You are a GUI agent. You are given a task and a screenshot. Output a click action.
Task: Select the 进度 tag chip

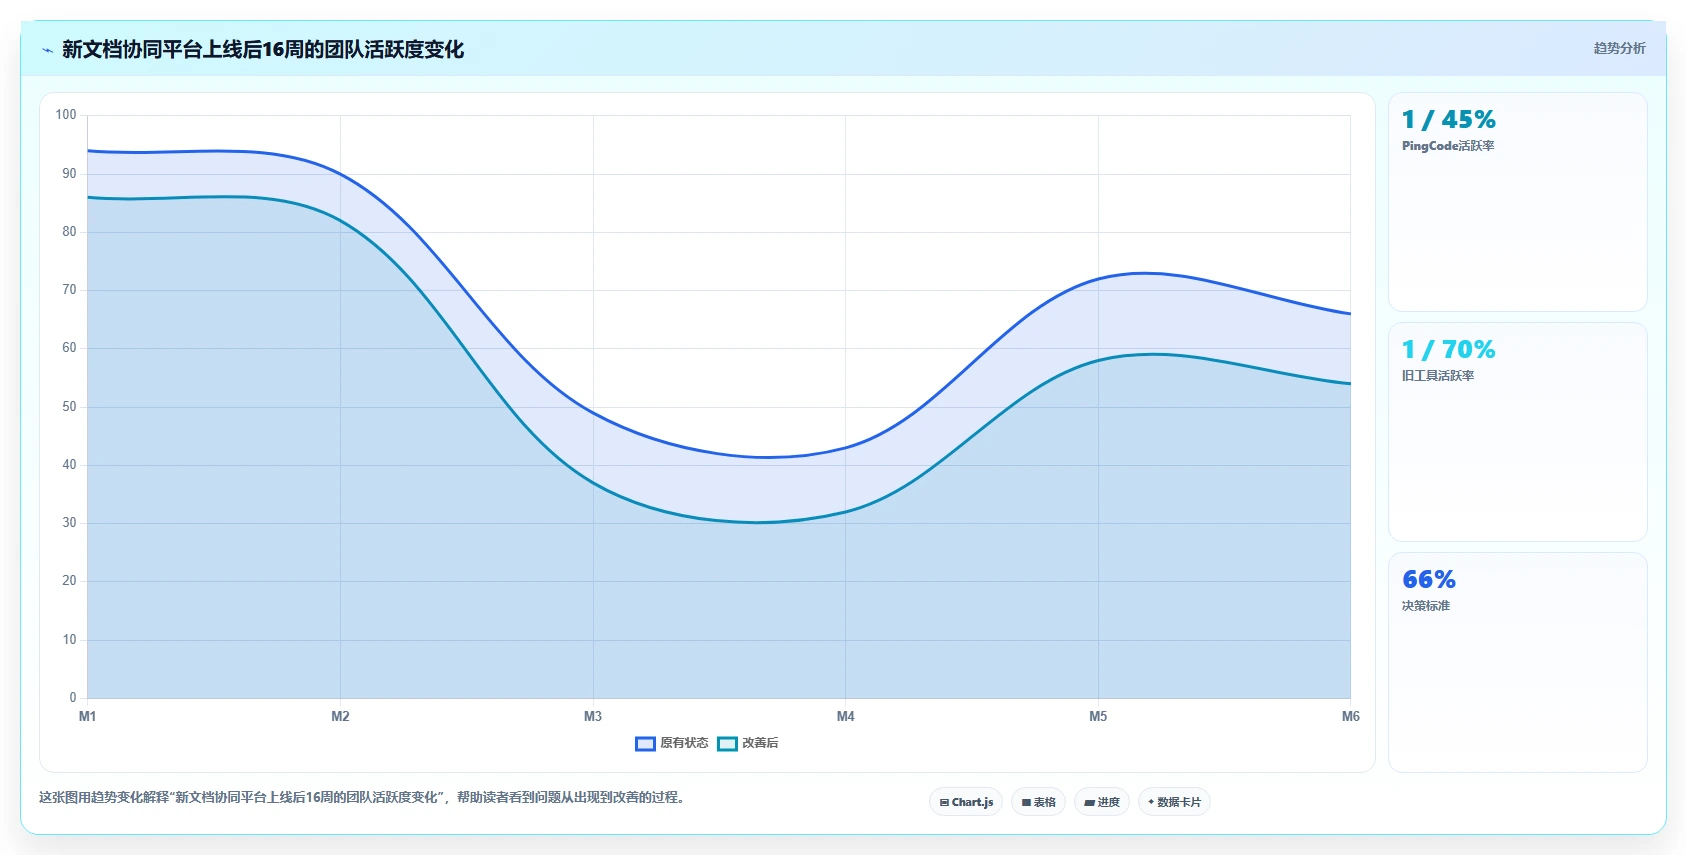(x=1102, y=802)
